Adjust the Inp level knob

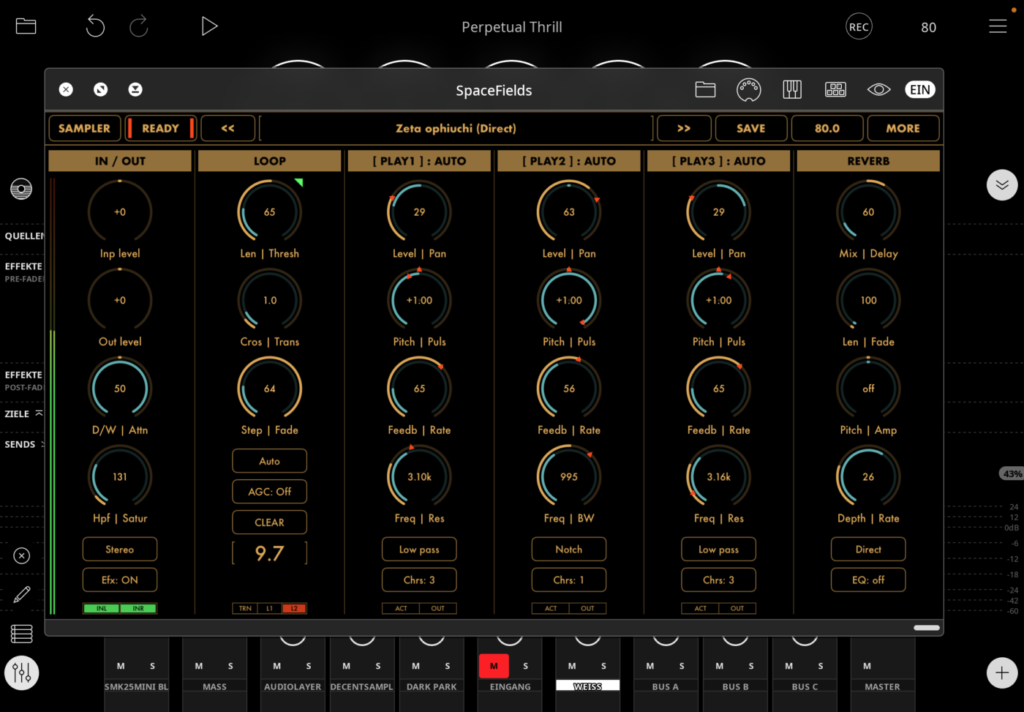(x=120, y=212)
